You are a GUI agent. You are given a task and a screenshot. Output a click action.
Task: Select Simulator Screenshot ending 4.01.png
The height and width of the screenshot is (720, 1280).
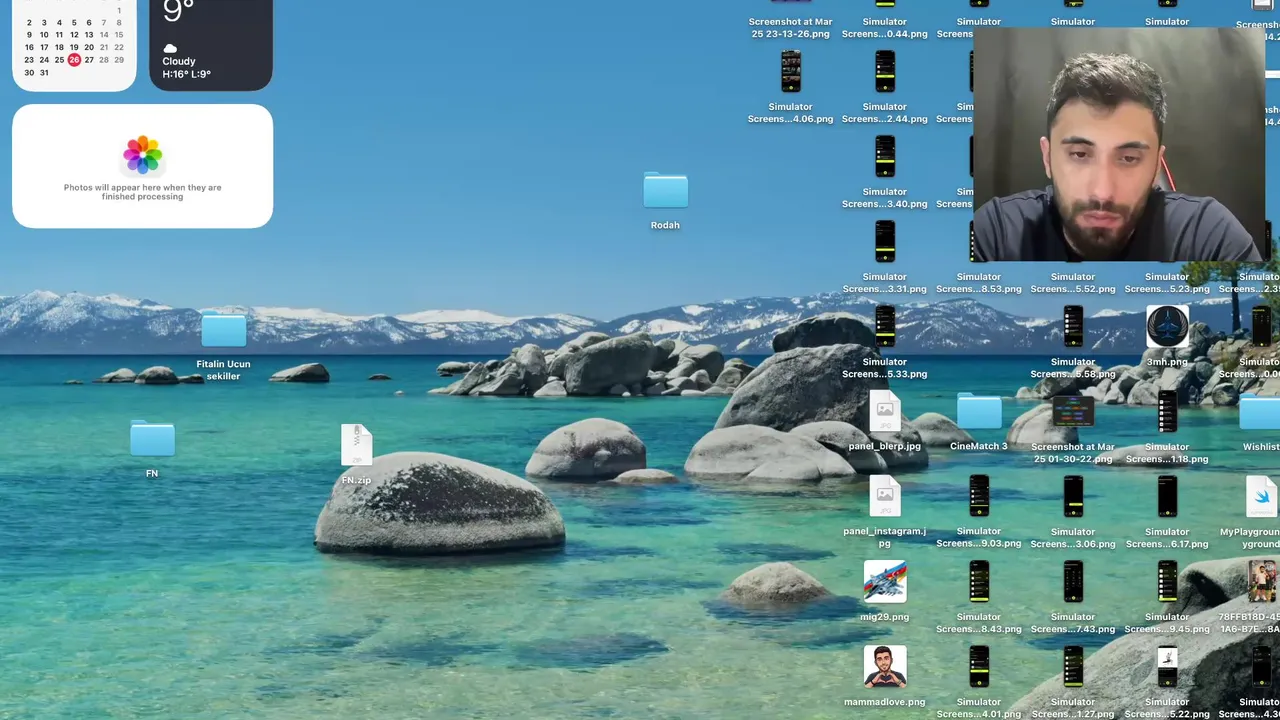[x=979, y=667]
